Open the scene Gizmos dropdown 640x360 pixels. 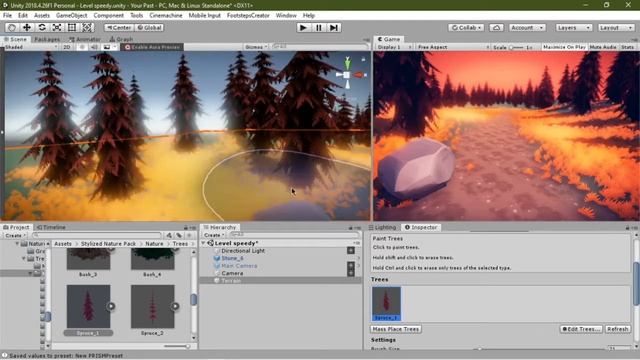pos(256,47)
